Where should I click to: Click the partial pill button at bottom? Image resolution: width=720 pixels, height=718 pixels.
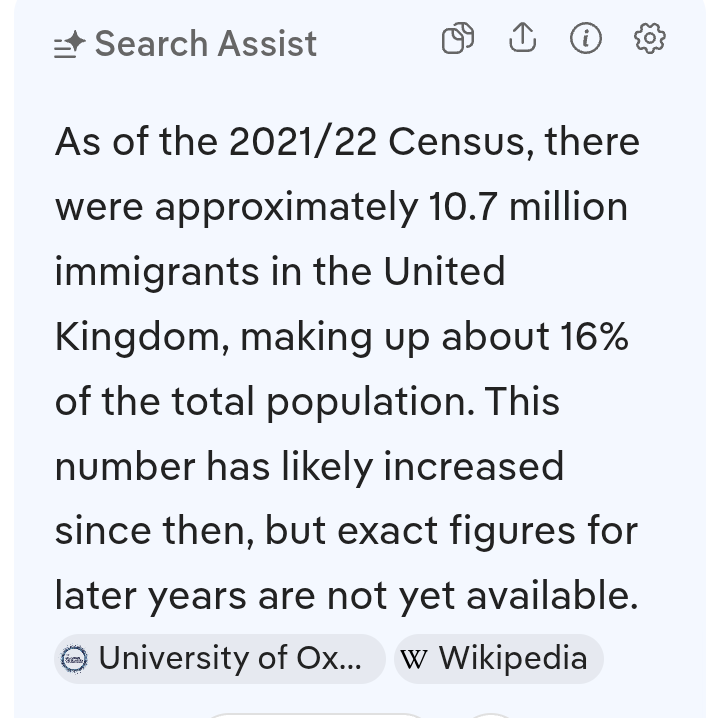point(315,714)
